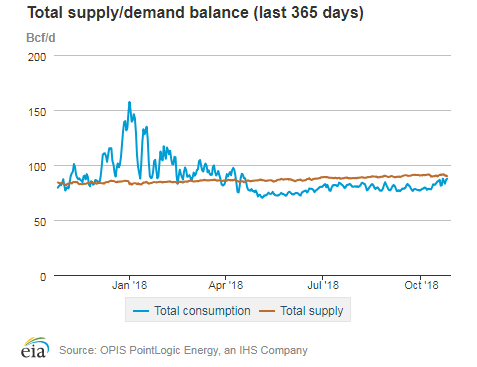Click the 'Bcf/d' unit label
Image resolution: width=477 pixels, height=367 pixels.
click(x=41, y=38)
